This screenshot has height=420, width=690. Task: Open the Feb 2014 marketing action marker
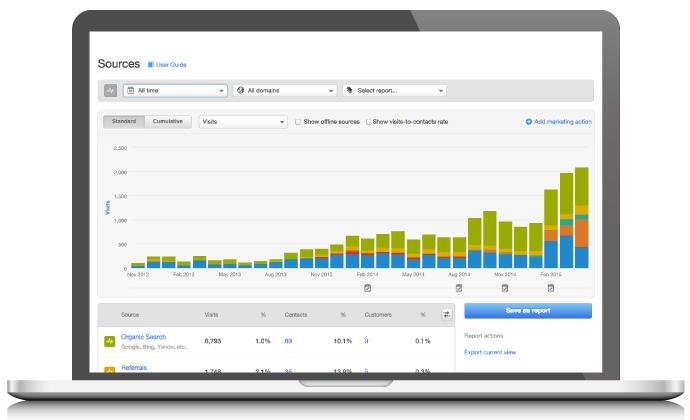tap(367, 288)
